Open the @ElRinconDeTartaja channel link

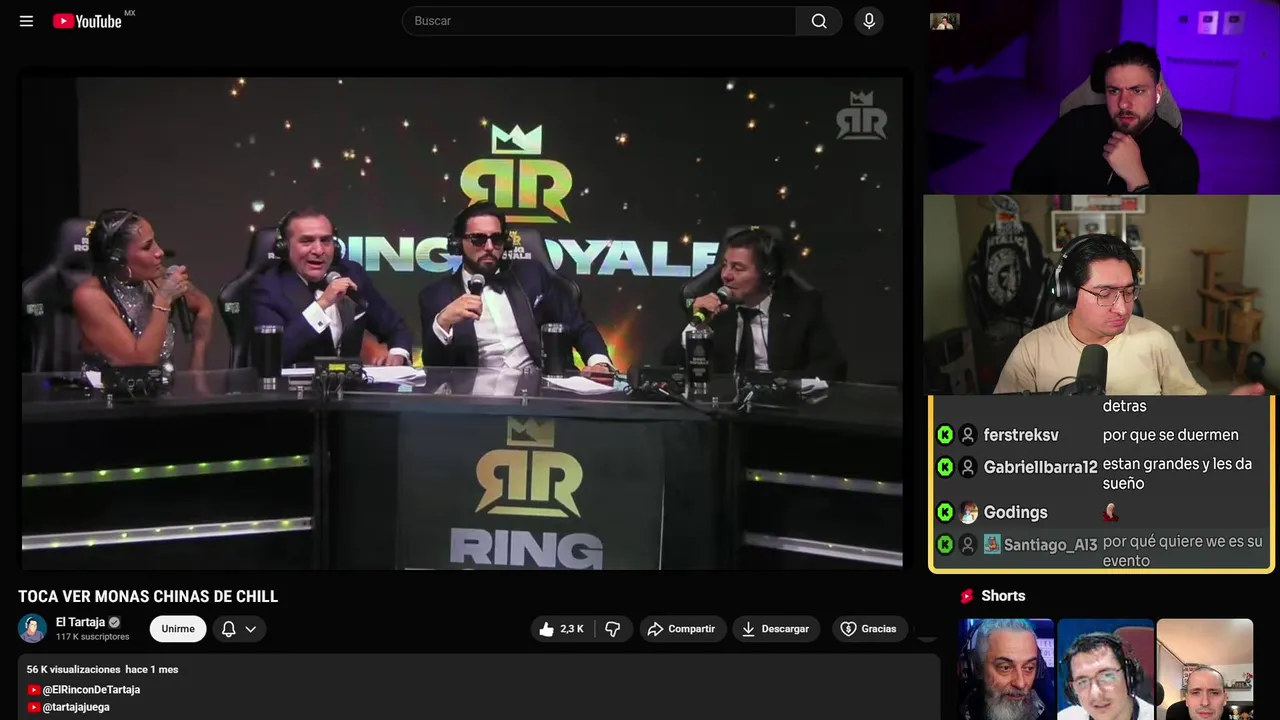click(91, 690)
